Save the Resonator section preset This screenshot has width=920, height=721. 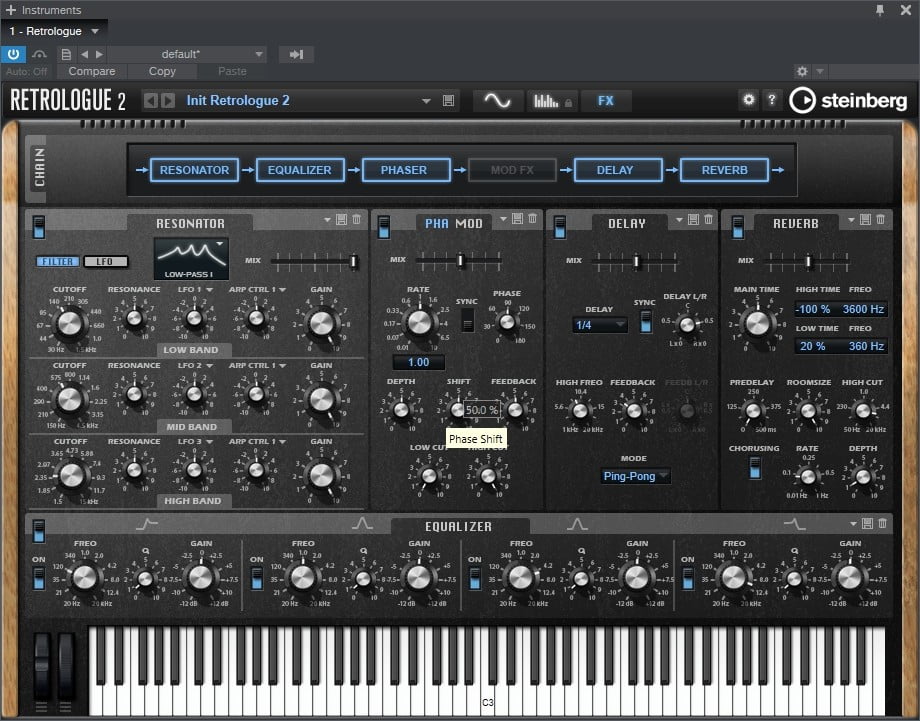pyautogui.click(x=341, y=220)
